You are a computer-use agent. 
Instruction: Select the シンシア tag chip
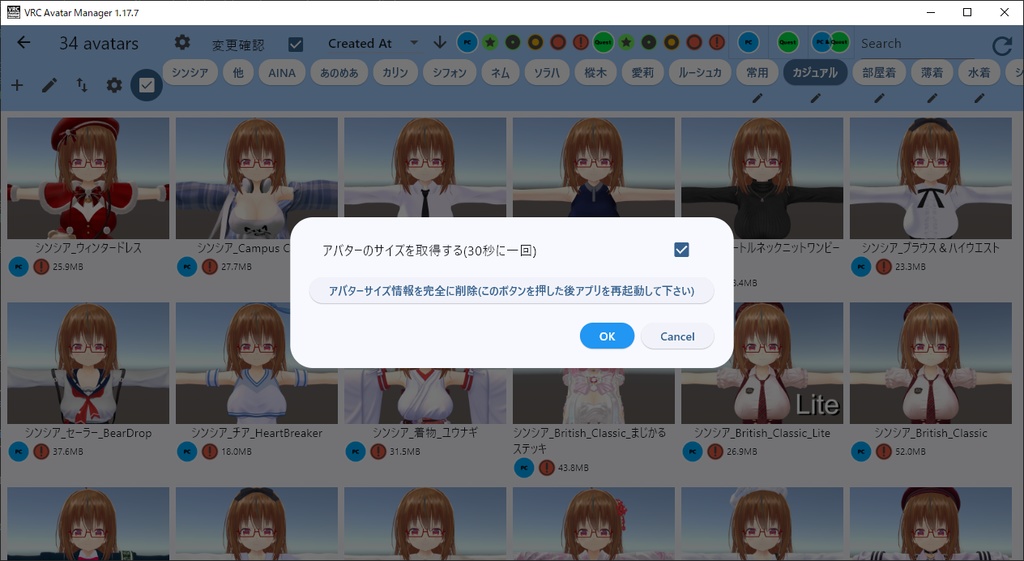[190, 72]
